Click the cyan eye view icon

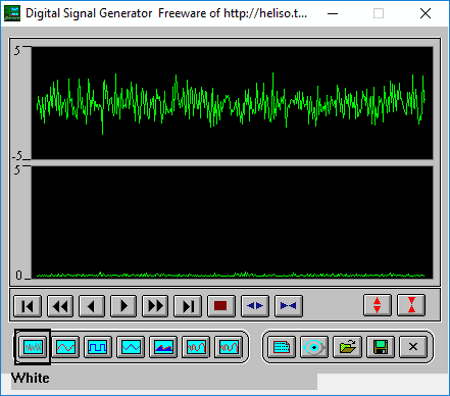[314, 347]
